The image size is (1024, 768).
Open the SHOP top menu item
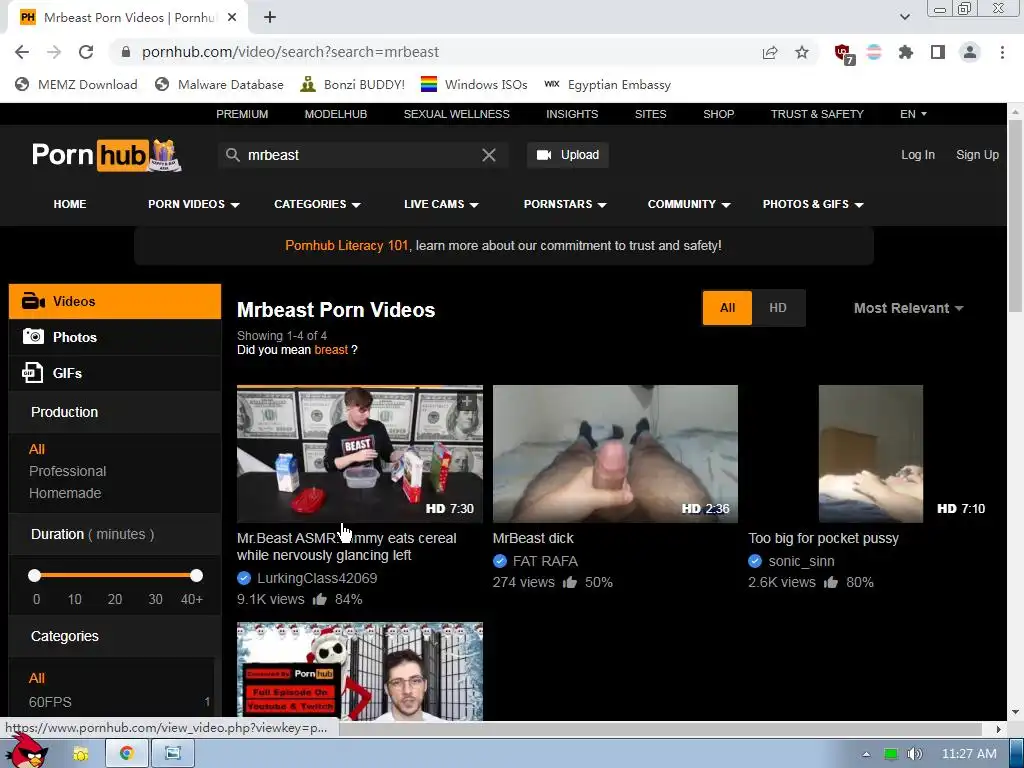(718, 114)
